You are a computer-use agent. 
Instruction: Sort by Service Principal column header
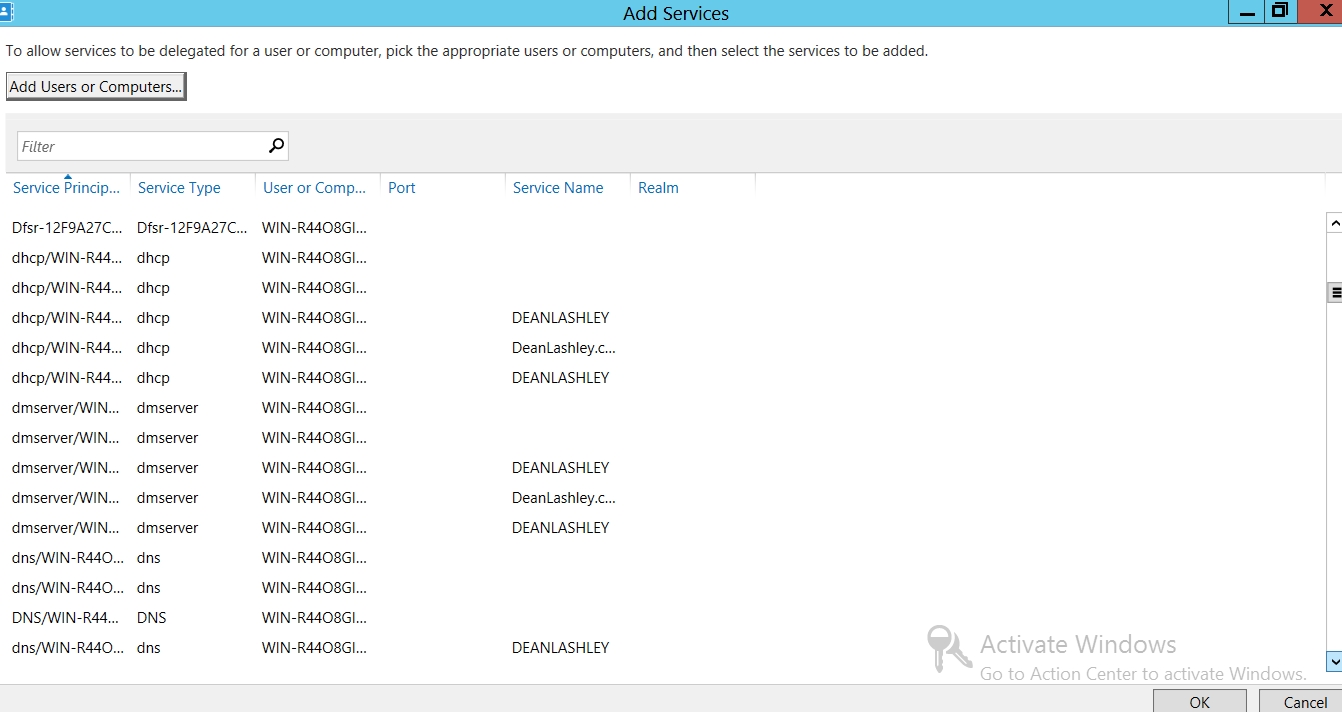tap(66, 188)
